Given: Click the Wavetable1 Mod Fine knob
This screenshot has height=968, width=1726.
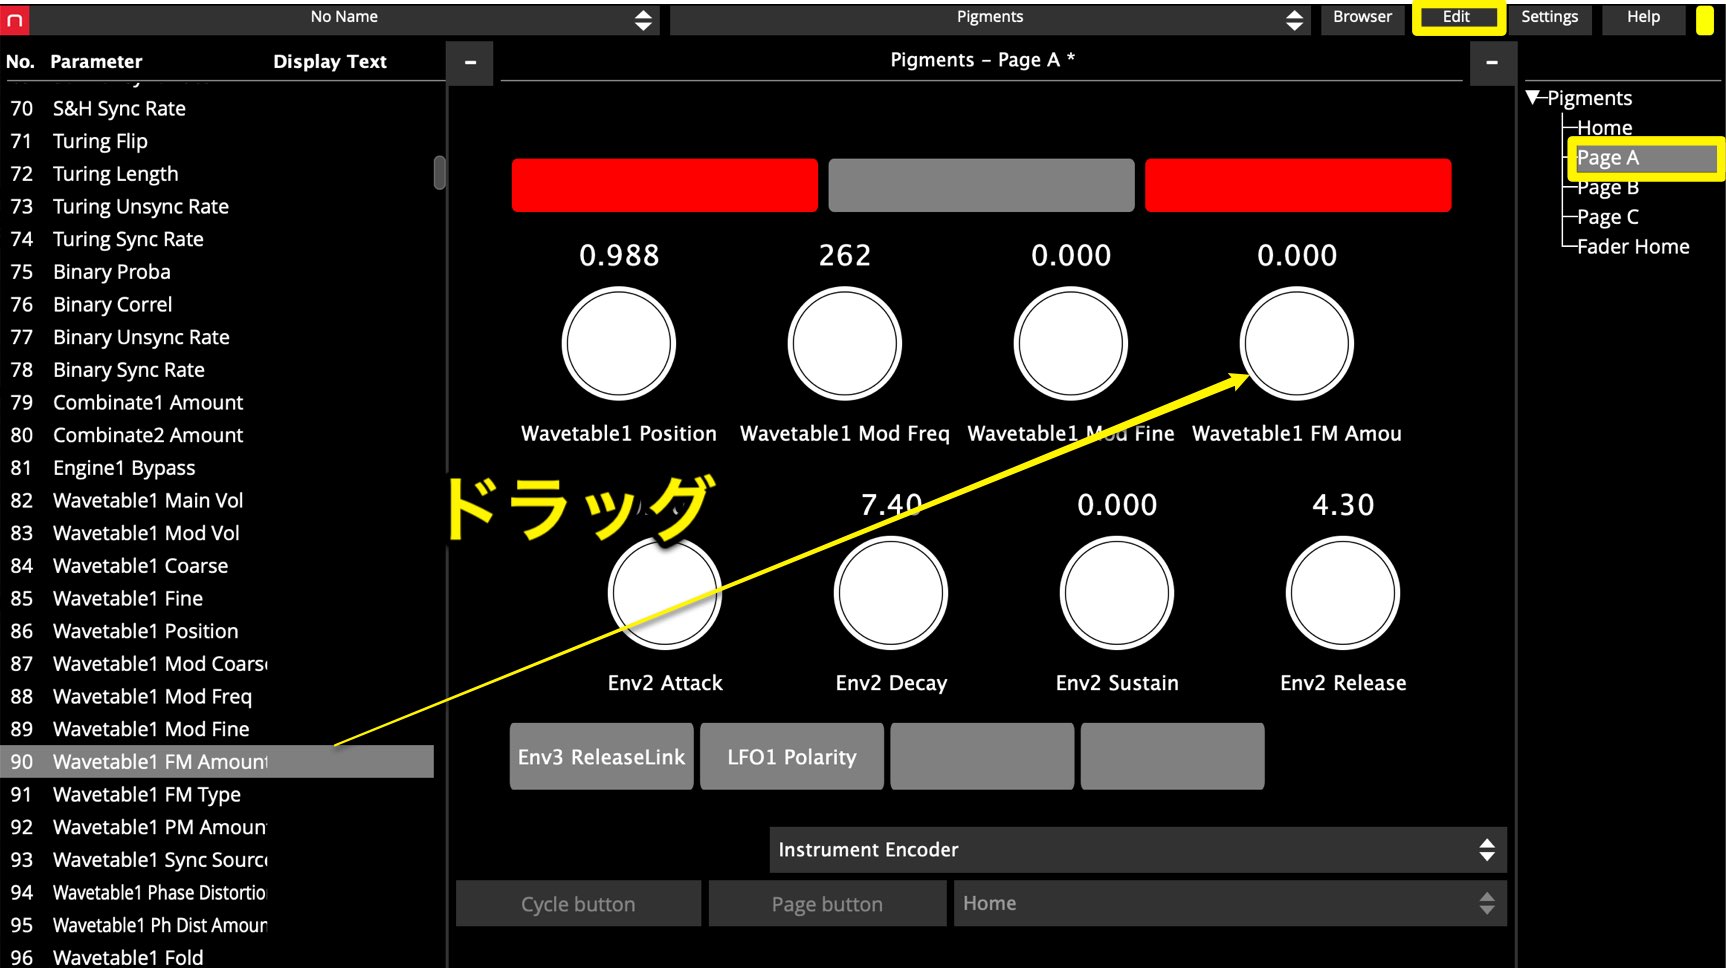Looking at the screenshot, I should click(x=1071, y=344).
